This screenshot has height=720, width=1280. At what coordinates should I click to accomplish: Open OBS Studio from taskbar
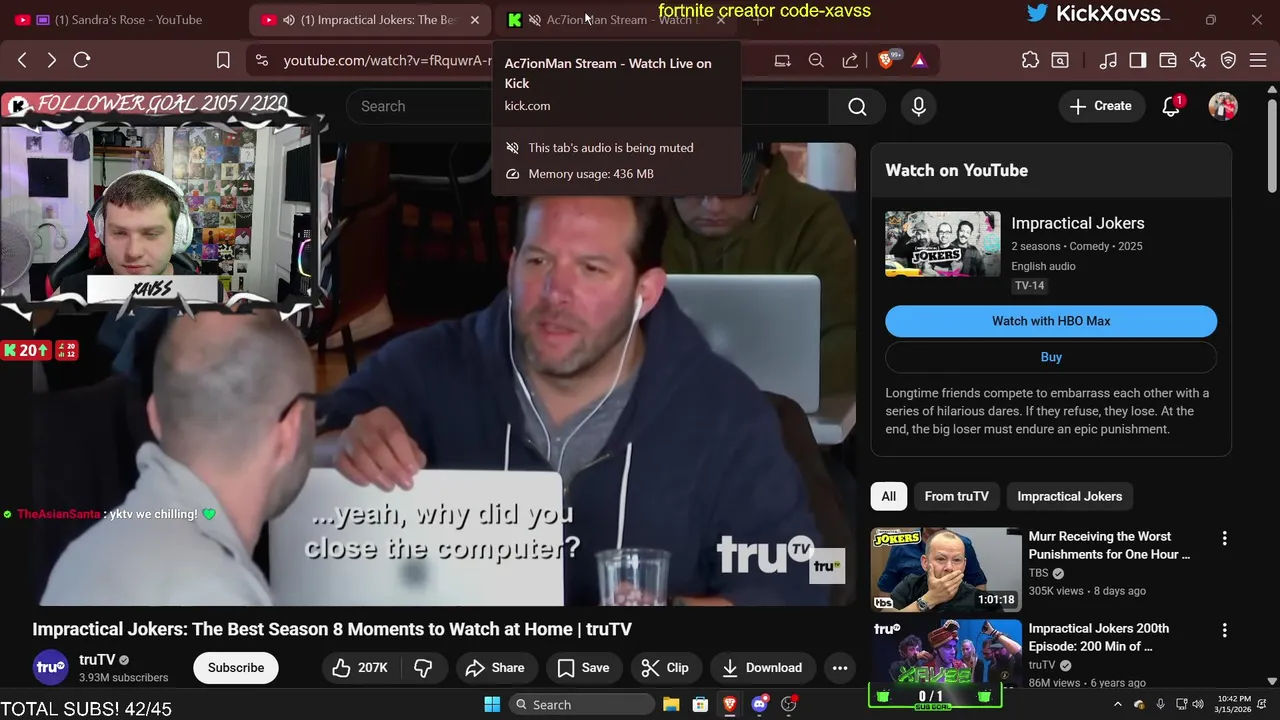pyautogui.click(x=789, y=705)
